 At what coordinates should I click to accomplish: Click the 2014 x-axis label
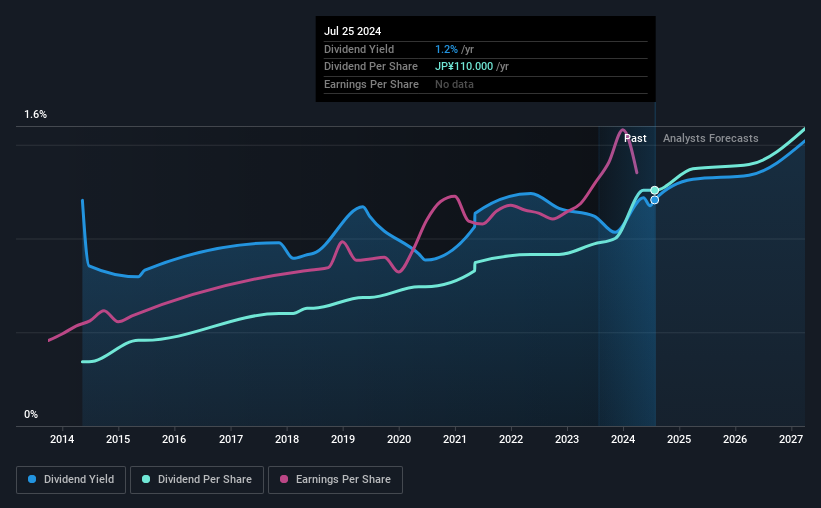tap(62, 439)
